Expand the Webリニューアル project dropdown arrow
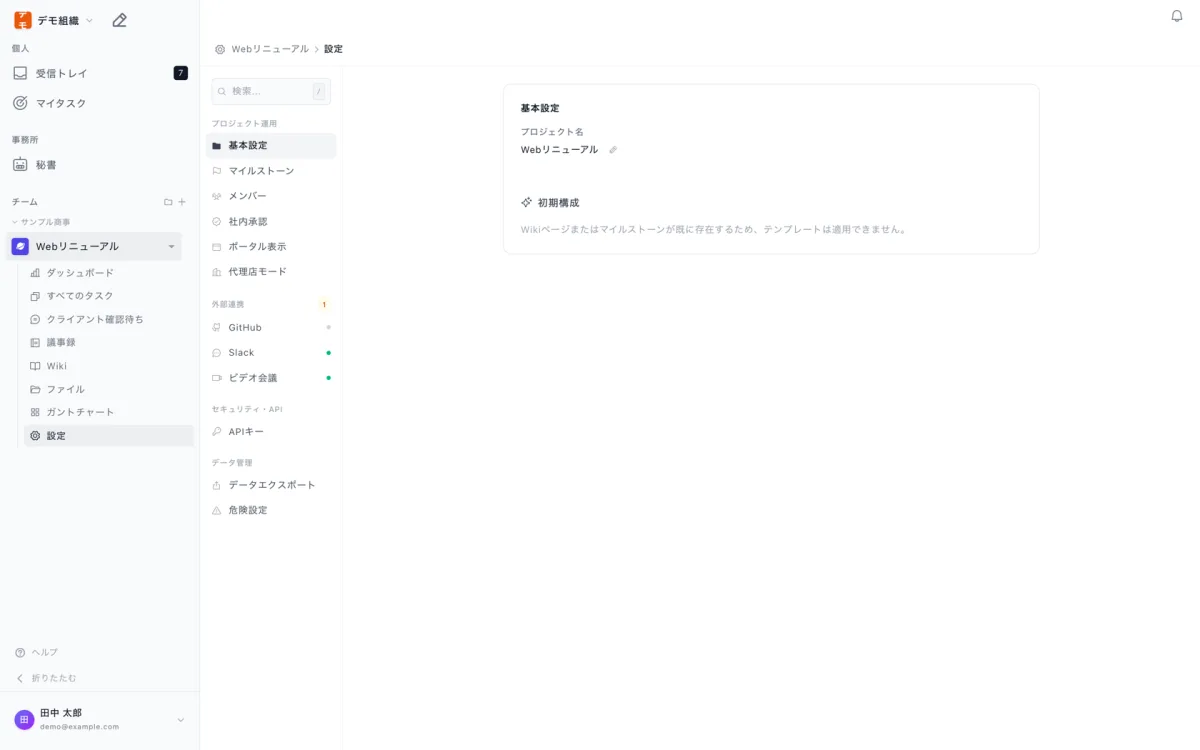This screenshot has width=1200, height=750. pyautogui.click(x=171, y=247)
